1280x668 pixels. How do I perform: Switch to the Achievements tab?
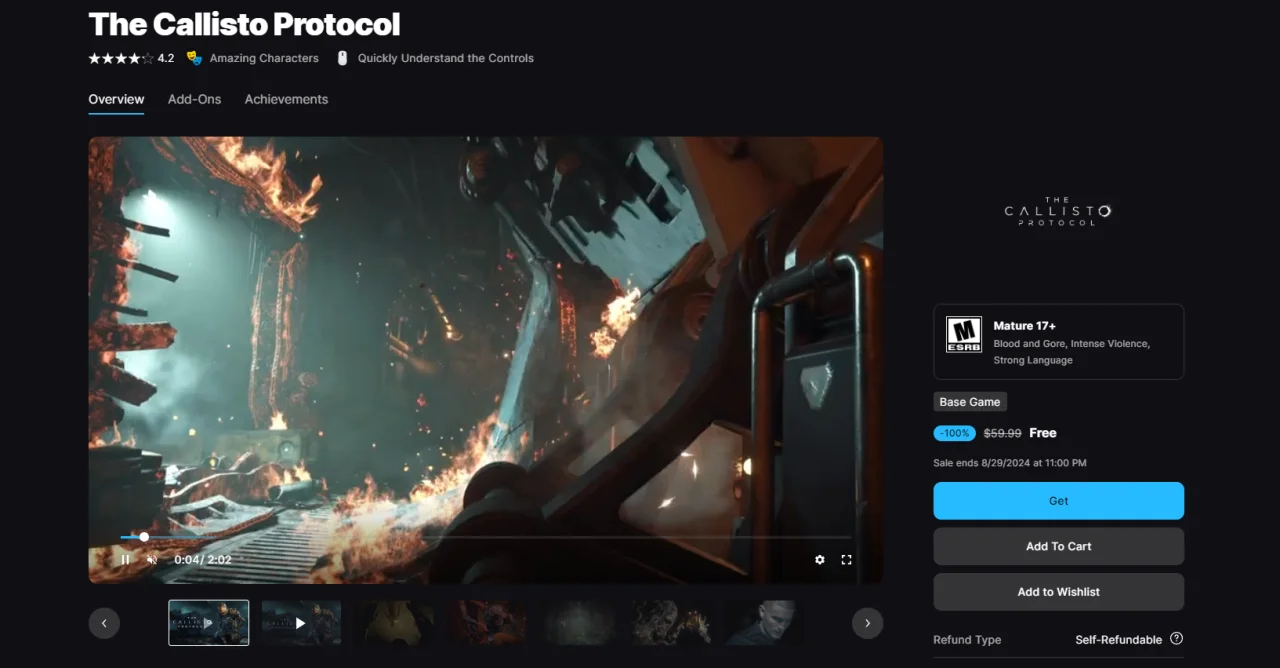click(x=286, y=99)
